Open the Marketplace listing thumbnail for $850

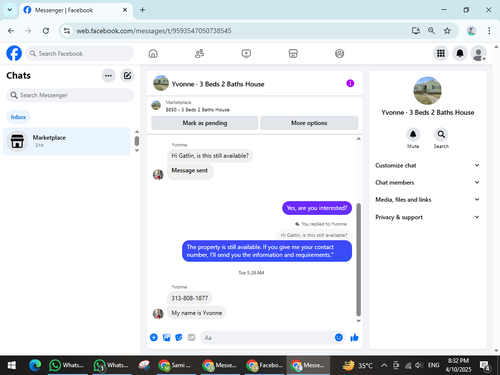(x=156, y=106)
